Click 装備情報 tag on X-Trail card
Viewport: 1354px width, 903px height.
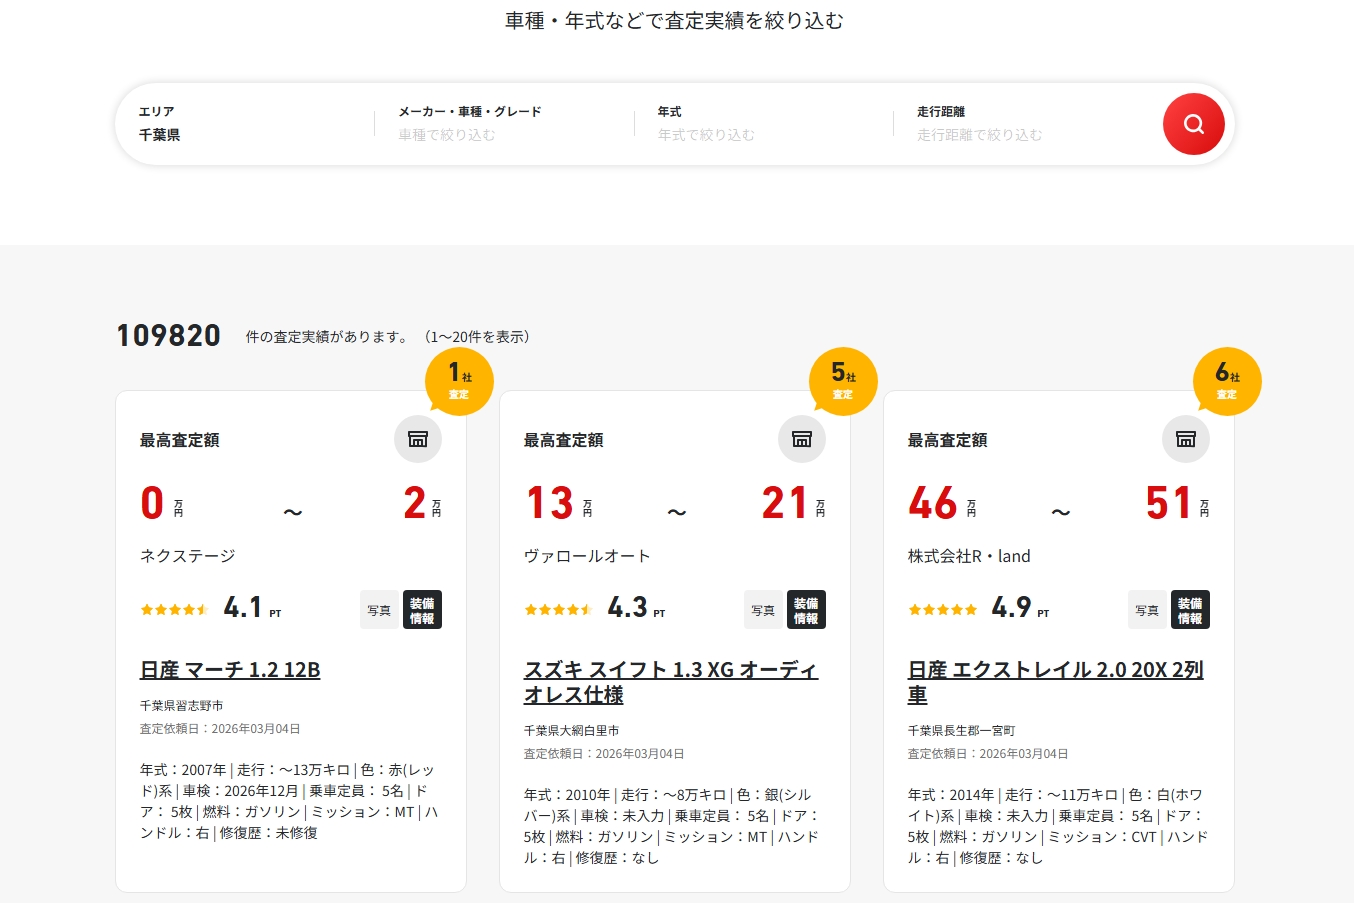1190,610
